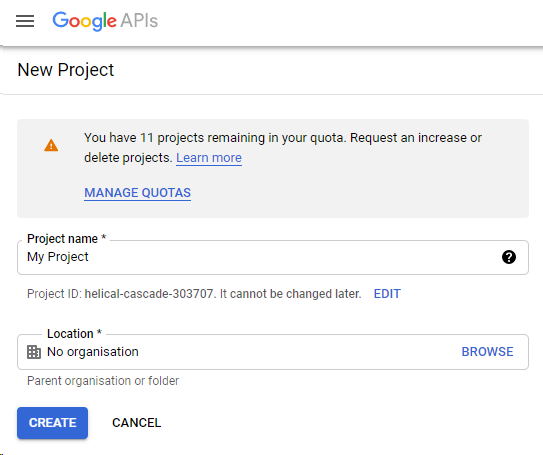Click the New Project page heading
This screenshot has height=455, width=543.
[65, 70]
